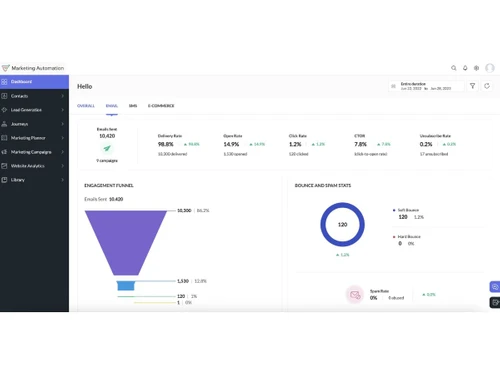Click the pink Spam Rate envelope icon
Screen dimensions: 500x375
355,295
